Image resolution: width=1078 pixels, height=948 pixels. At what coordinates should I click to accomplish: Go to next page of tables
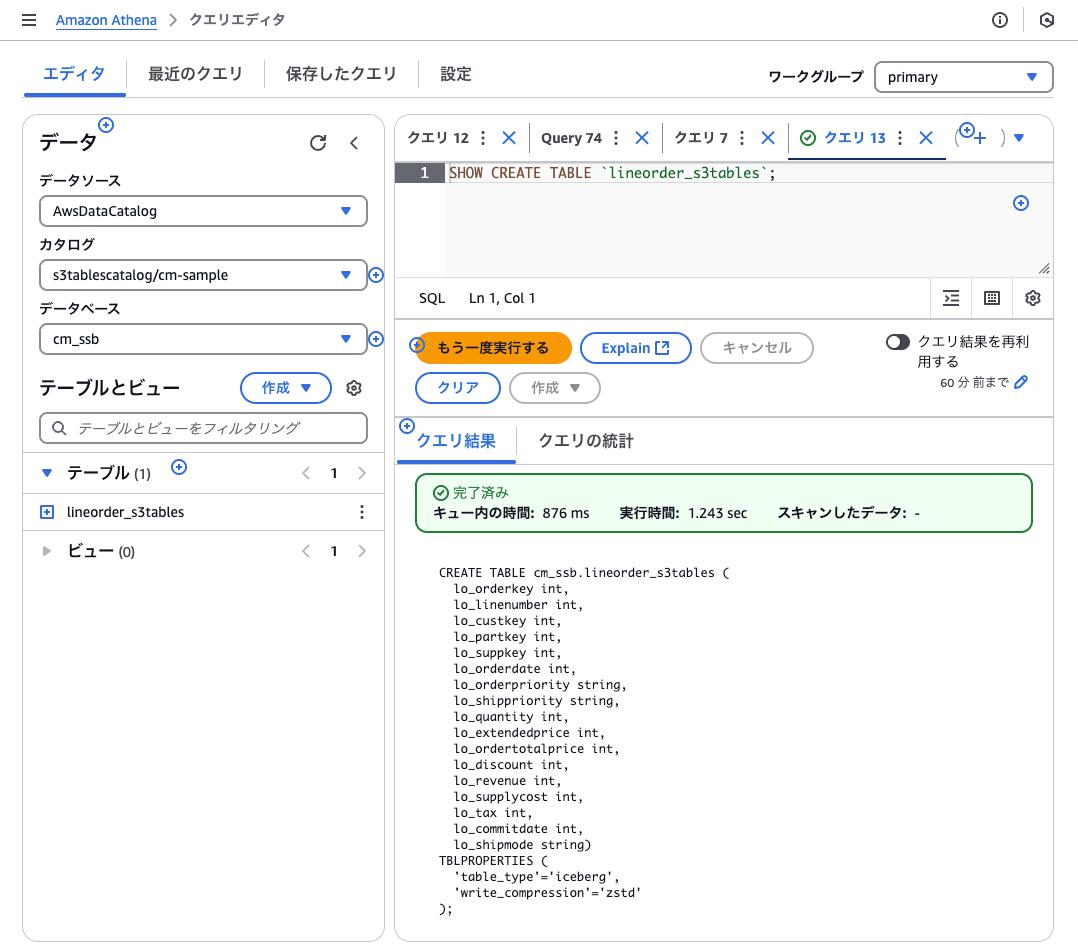pos(362,473)
